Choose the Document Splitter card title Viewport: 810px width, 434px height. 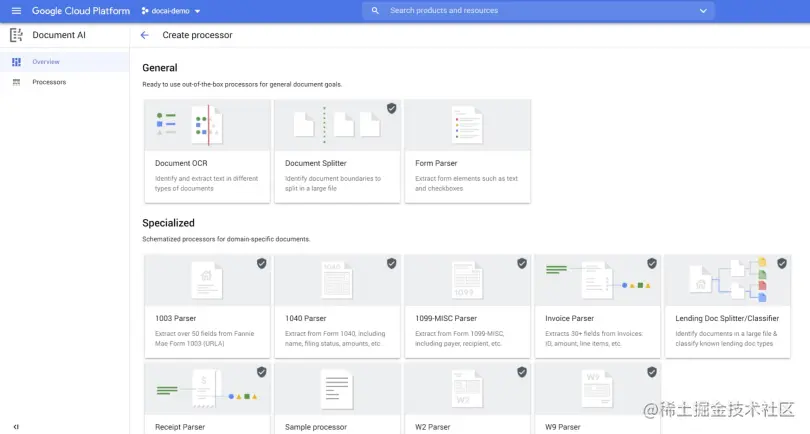[316, 163]
